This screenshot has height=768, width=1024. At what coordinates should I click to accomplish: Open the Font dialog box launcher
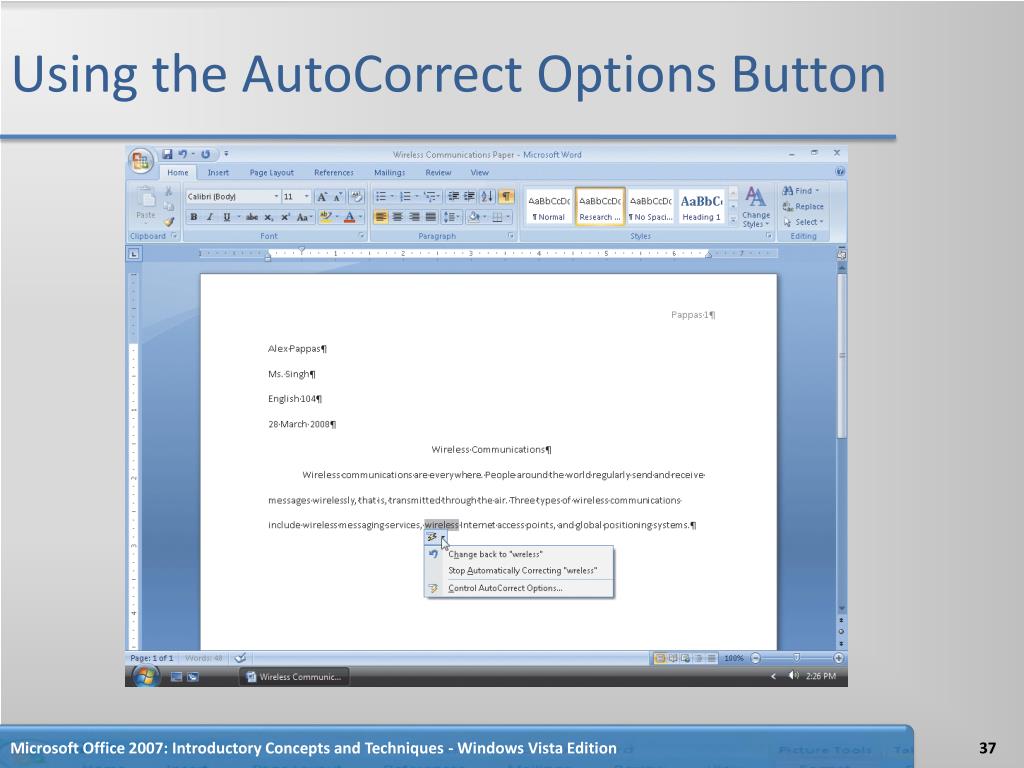(x=361, y=236)
